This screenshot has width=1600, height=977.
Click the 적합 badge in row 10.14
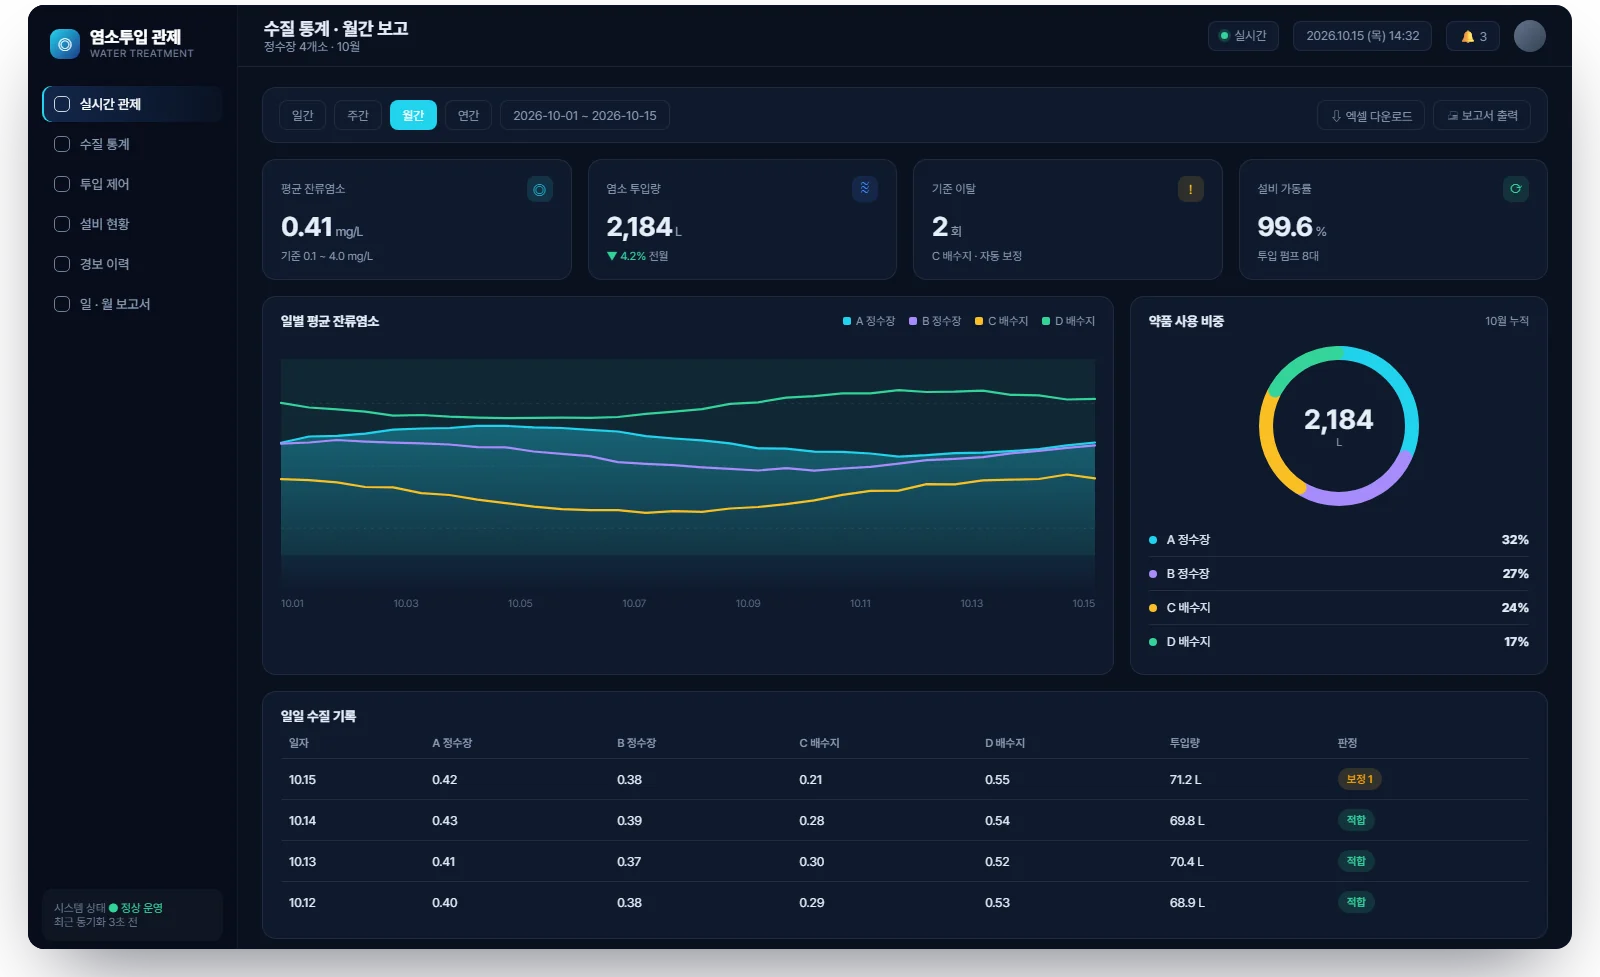tap(1356, 820)
